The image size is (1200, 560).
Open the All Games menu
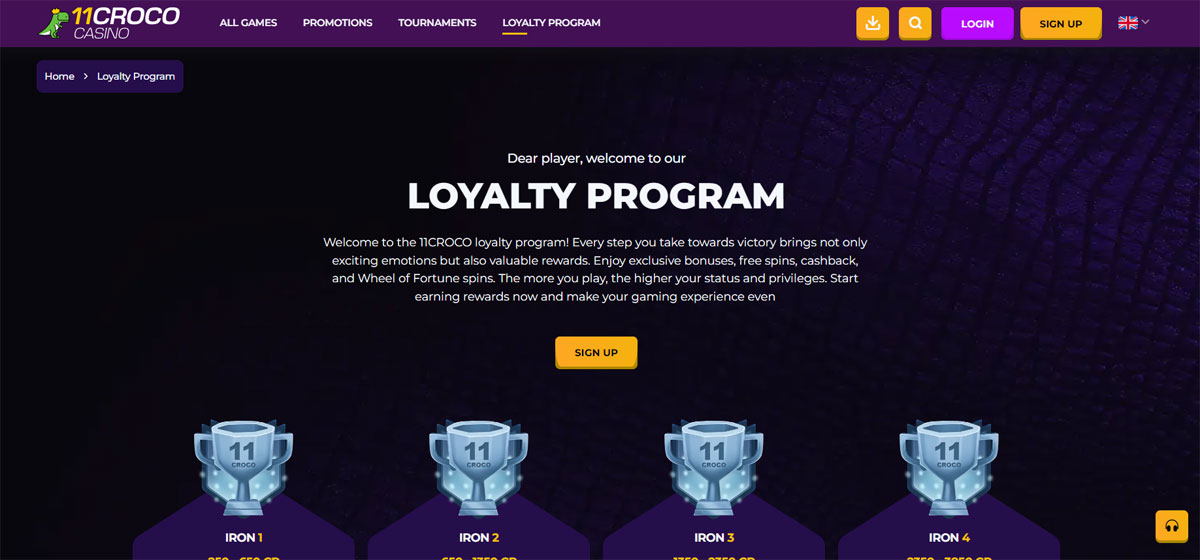coord(248,23)
